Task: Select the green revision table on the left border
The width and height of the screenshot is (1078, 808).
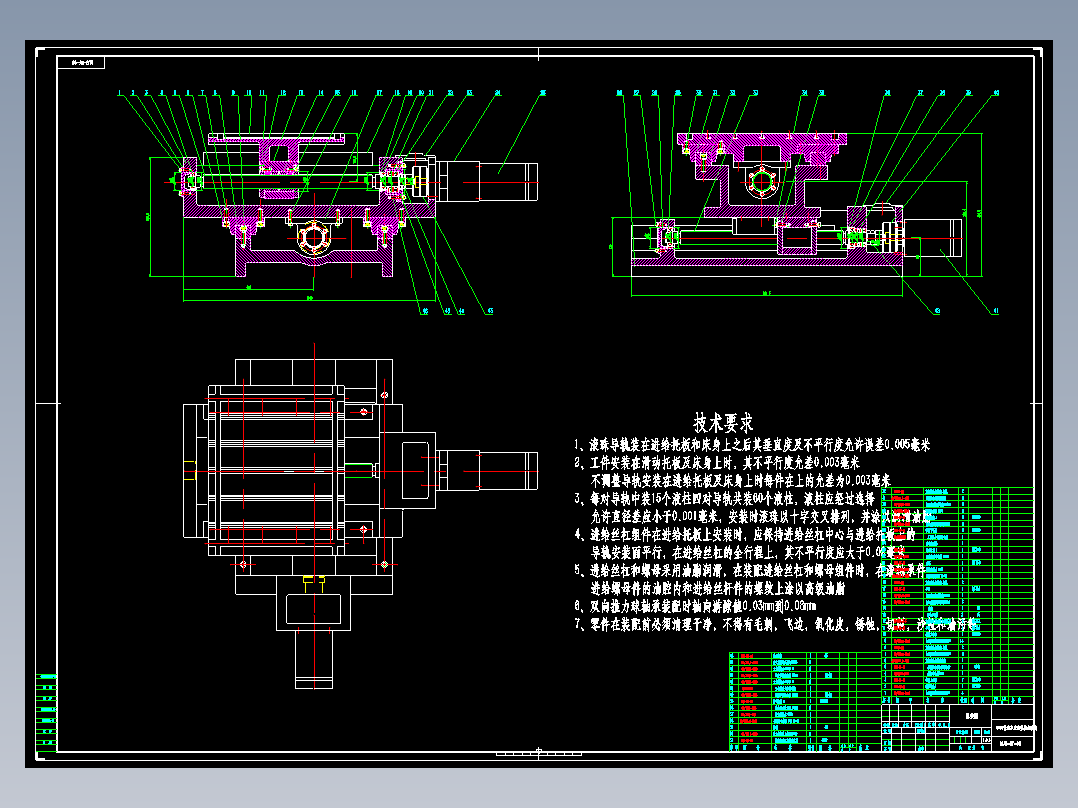Action: 47,713
